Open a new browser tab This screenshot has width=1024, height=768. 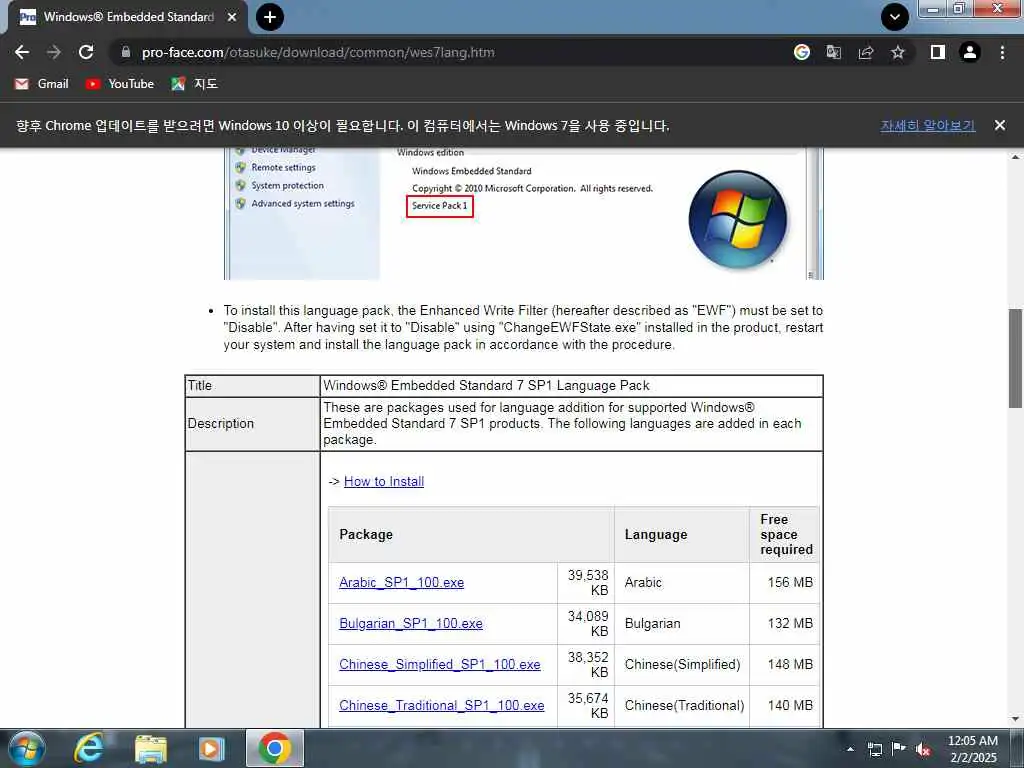(x=270, y=17)
